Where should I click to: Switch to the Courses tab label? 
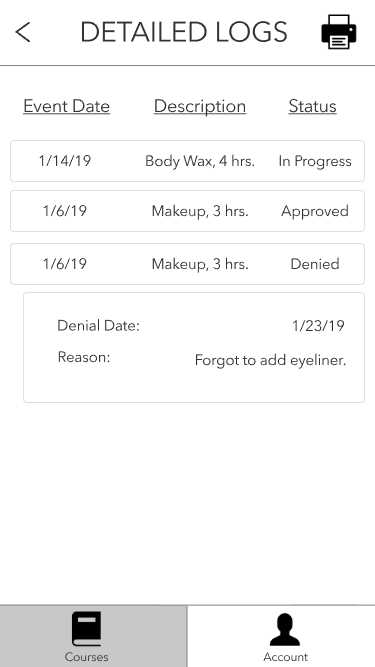click(x=86, y=657)
